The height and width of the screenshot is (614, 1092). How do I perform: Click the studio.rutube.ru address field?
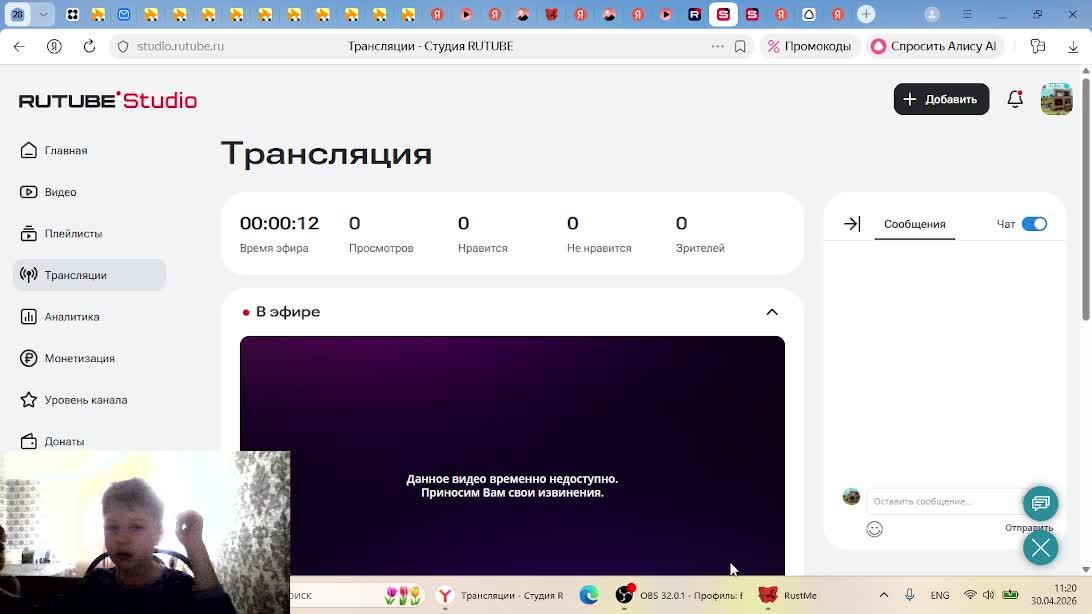click(x=180, y=46)
